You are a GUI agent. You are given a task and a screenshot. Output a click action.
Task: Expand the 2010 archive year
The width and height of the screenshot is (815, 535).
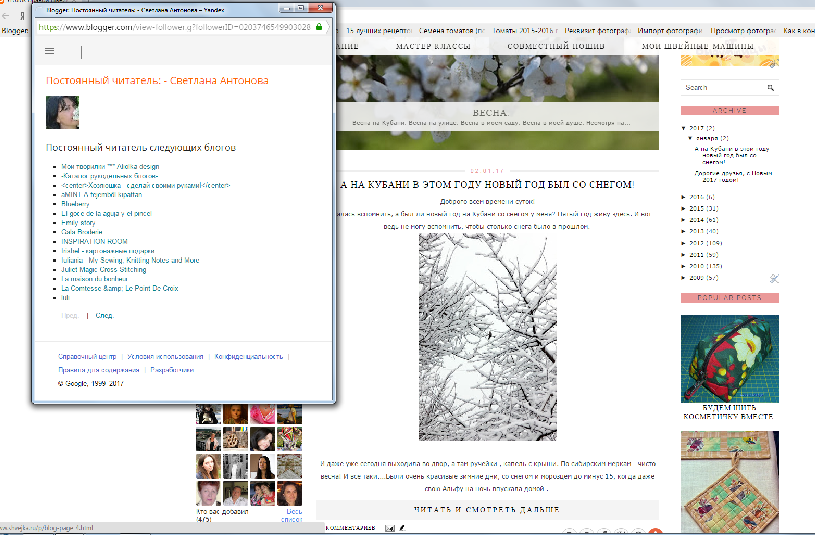[x=684, y=266]
